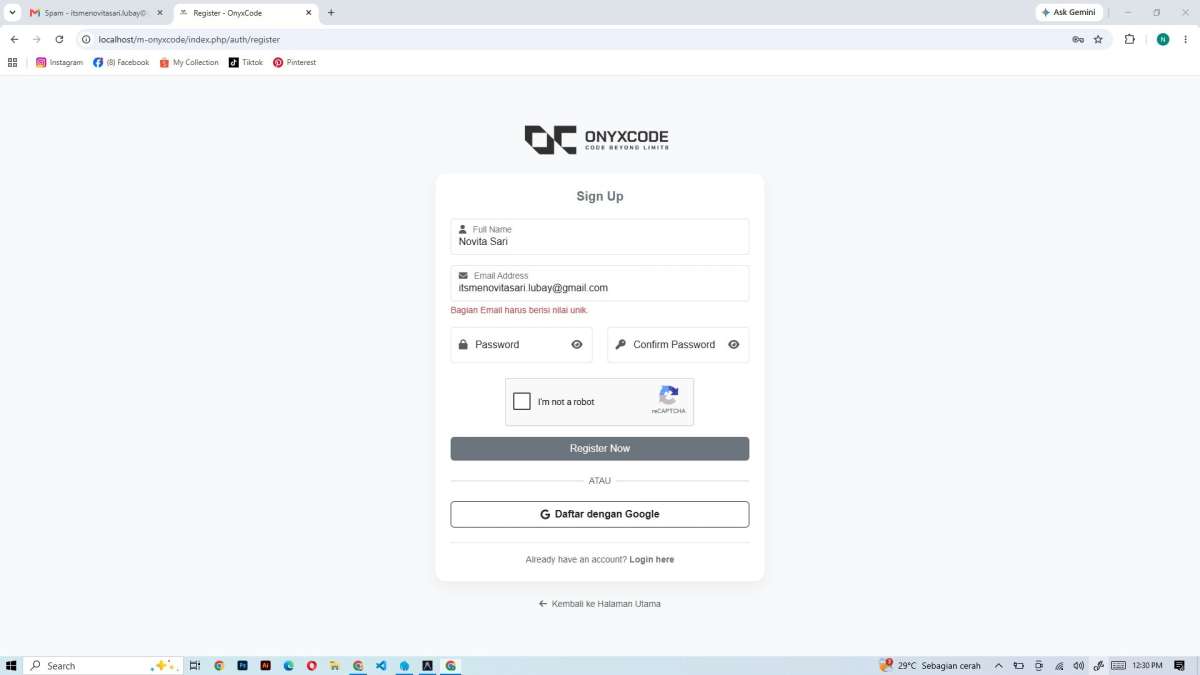Open the Instagram bookmark
Screen dimensions: 1200x675
point(60,62)
